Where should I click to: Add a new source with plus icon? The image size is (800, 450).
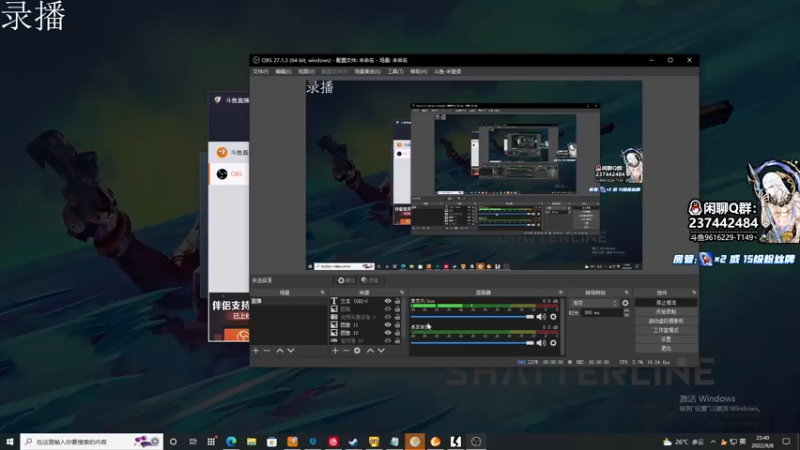pyautogui.click(x=335, y=351)
